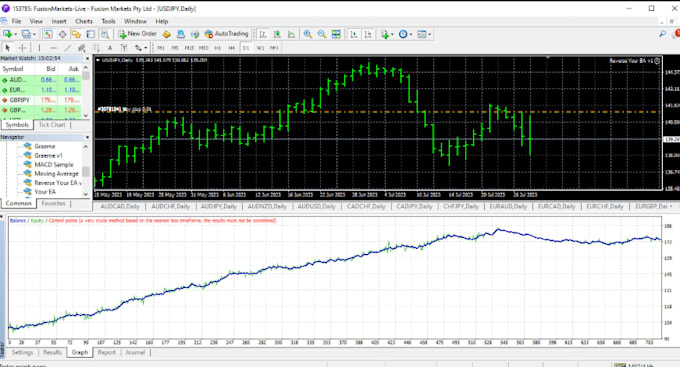Switch to the Favorites tab in Navigator
The image size is (680, 367).
(x=53, y=203)
